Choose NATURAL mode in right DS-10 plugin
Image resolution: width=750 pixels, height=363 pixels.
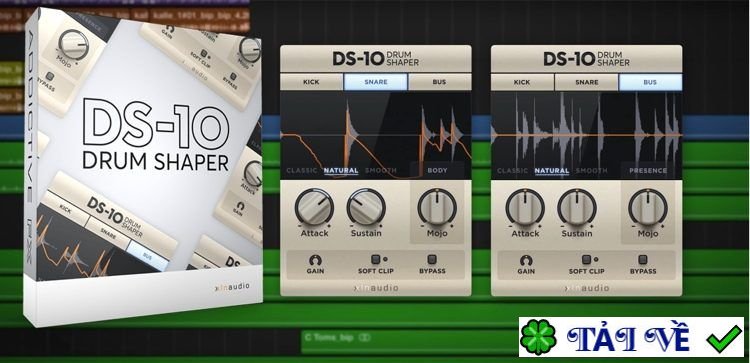coord(552,170)
